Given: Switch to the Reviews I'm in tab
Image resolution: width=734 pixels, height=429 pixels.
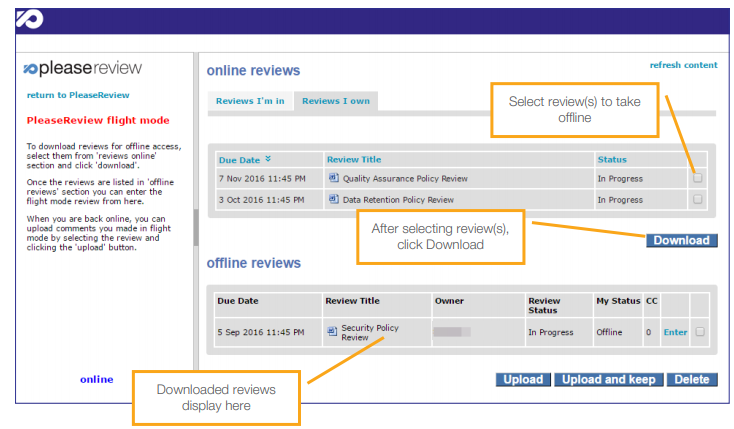Looking at the screenshot, I should point(250,101).
